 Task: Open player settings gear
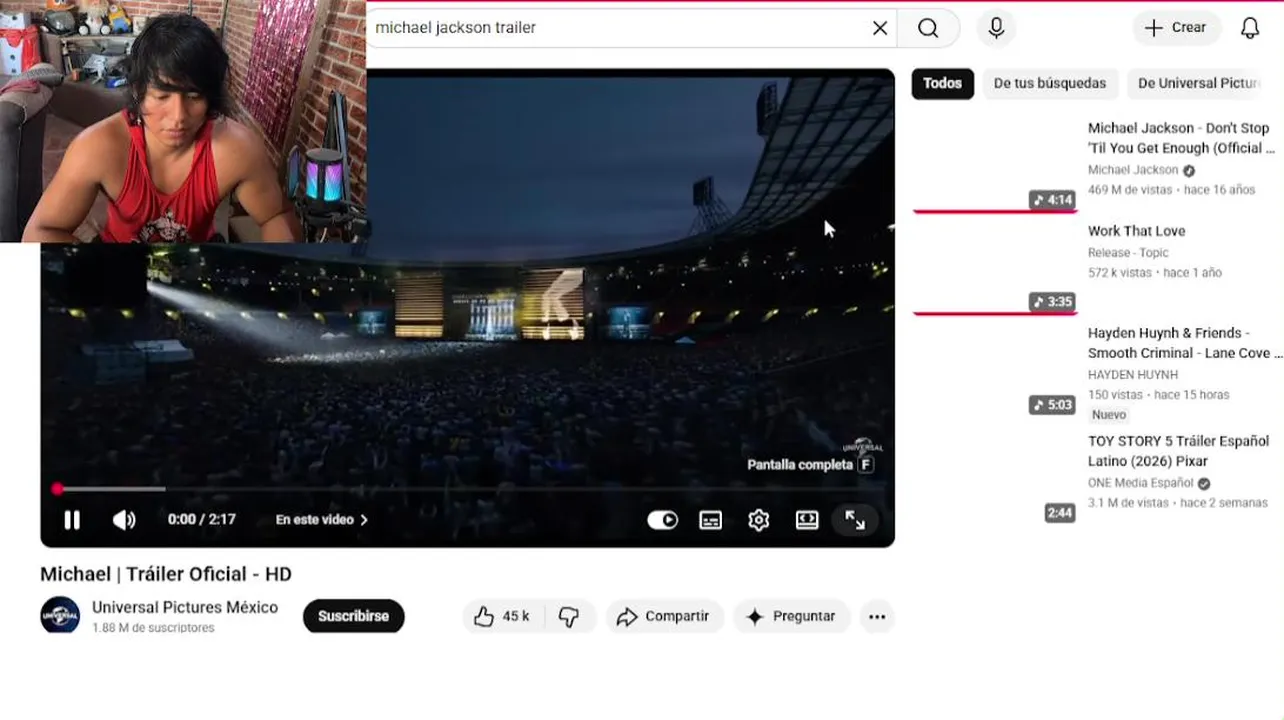click(759, 520)
